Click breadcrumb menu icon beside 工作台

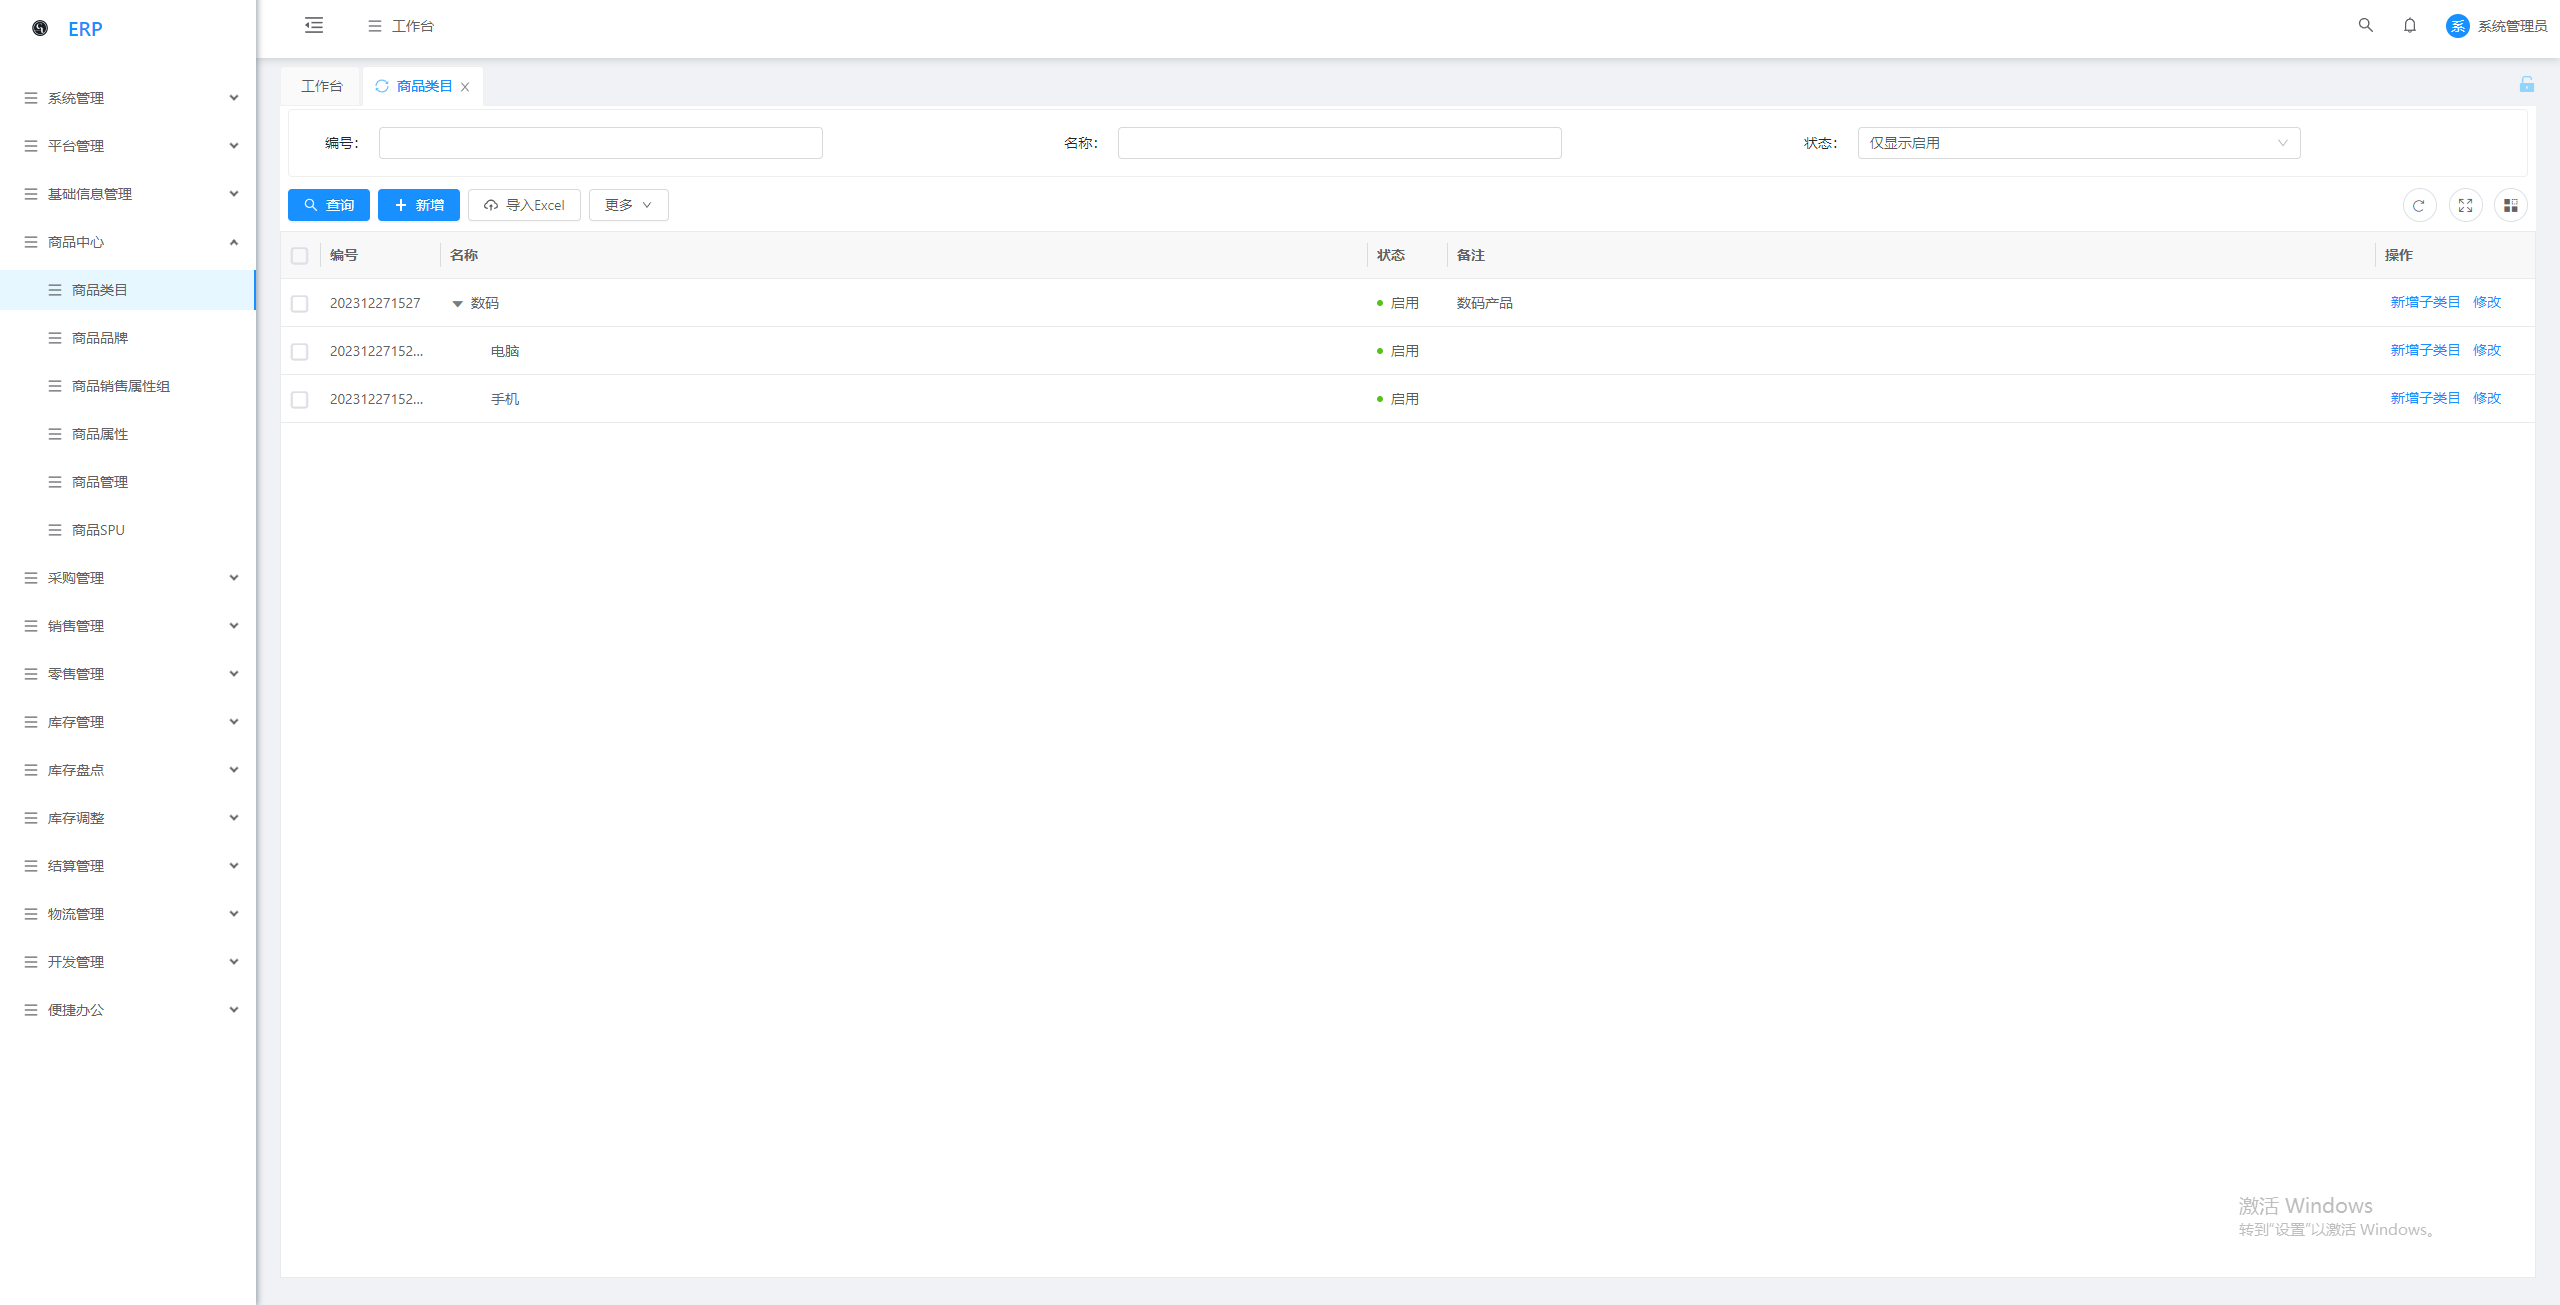375,26
